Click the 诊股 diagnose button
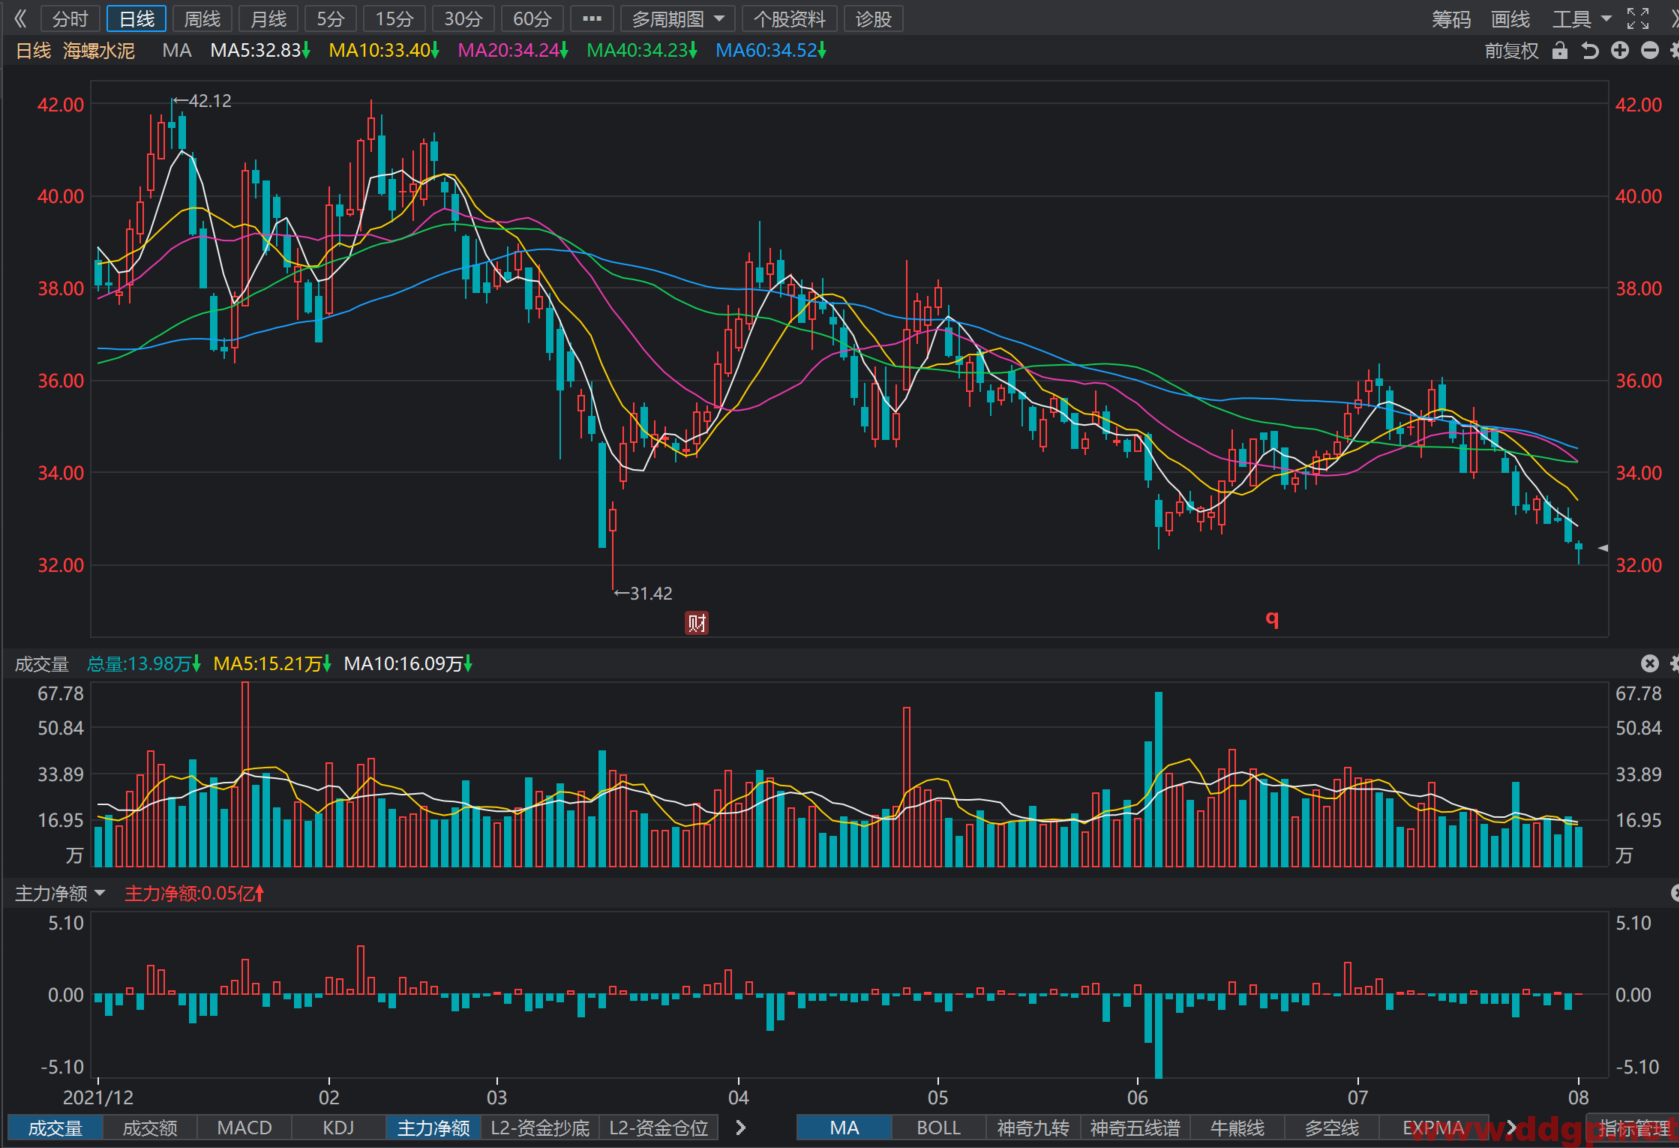1679x1148 pixels. tap(873, 19)
